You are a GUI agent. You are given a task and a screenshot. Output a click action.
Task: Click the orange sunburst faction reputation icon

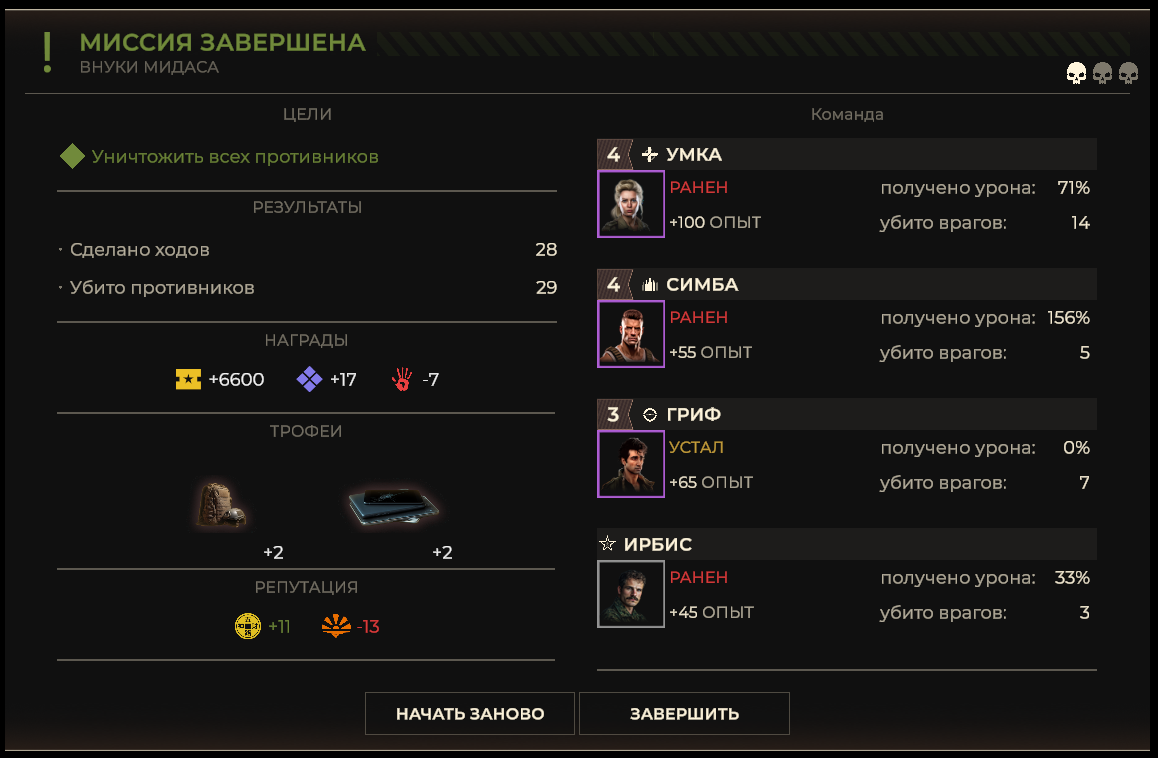click(336, 626)
